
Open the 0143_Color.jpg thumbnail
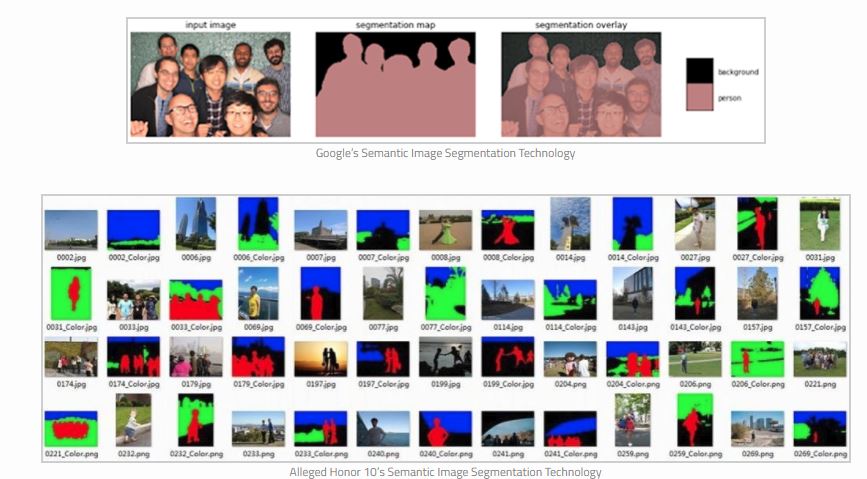tap(695, 294)
